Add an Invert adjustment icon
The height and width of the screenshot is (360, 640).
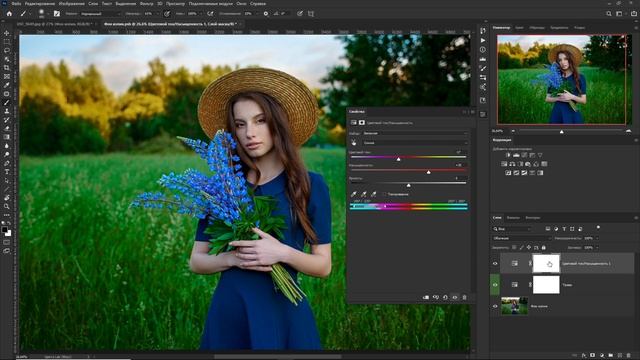[508, 173]
